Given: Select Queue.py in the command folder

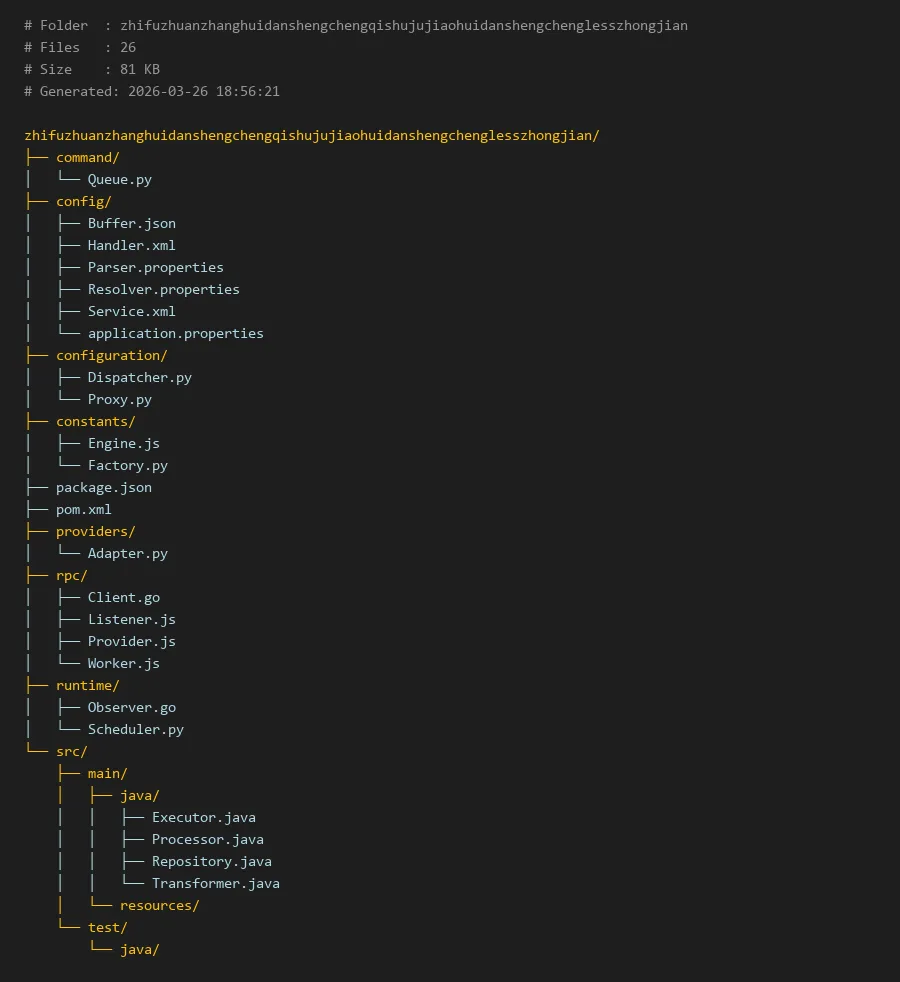Looking at the screenshot, I should pos(119,179).
